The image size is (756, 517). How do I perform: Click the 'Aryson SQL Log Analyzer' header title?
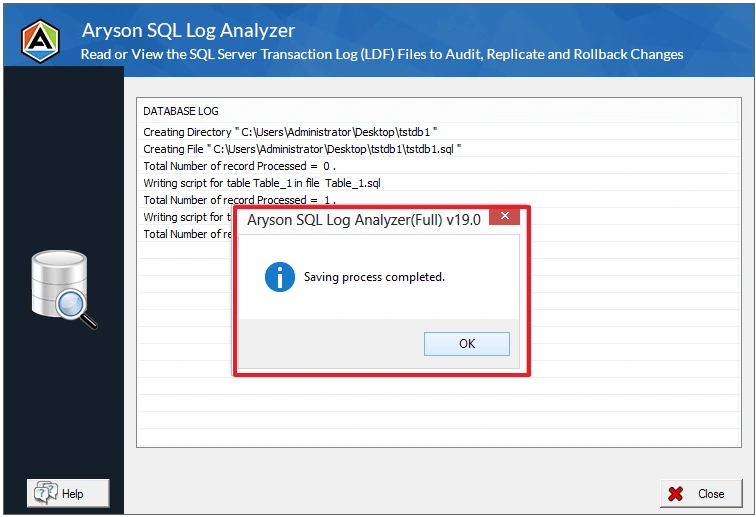point(188,30)
